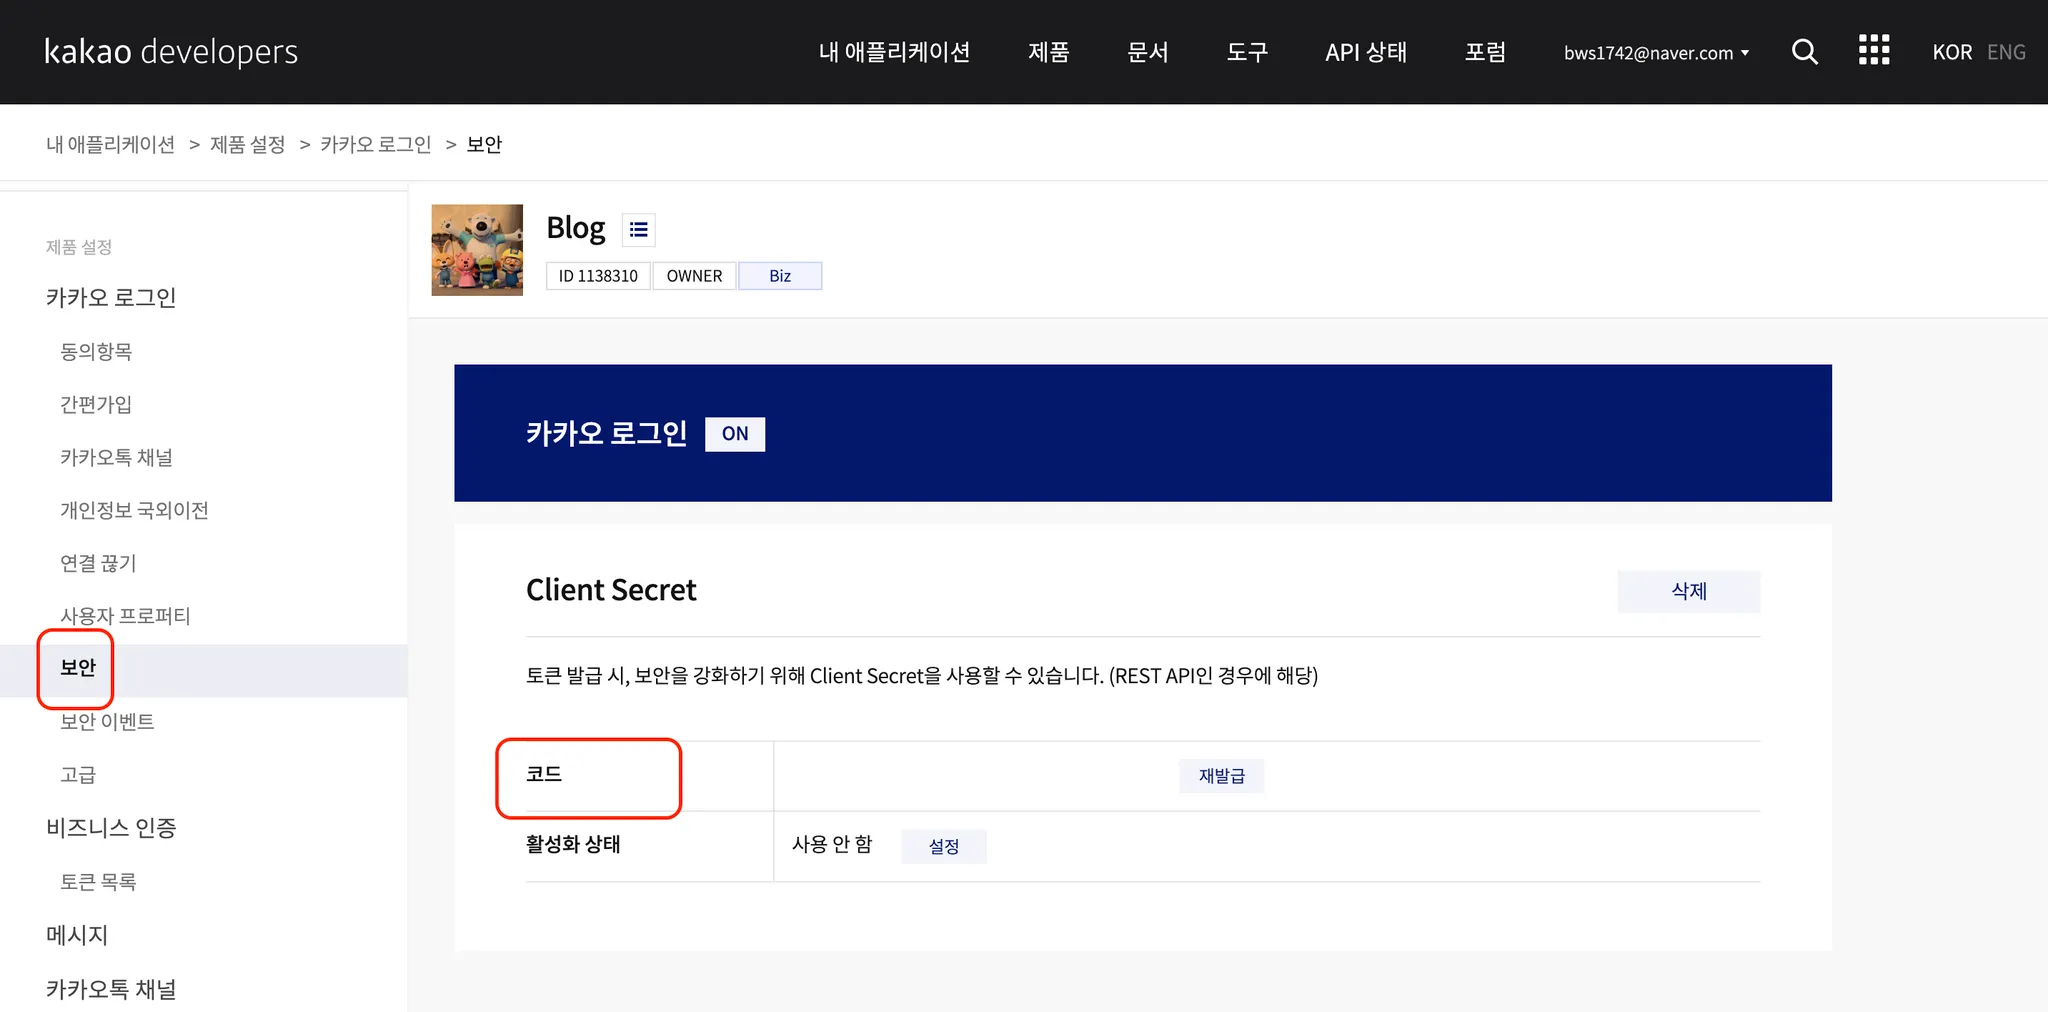Click the 재발급 button for the code
The width and height of the screenshot is (2048, 1012).
[1221, 776]
